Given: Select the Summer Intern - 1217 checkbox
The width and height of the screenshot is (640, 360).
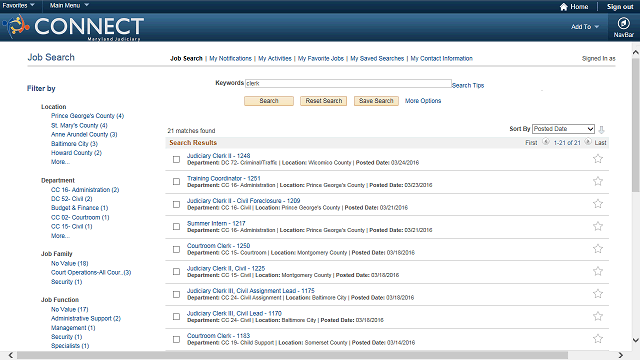Looking at the screenshot, I should click(x=176, y=227).
